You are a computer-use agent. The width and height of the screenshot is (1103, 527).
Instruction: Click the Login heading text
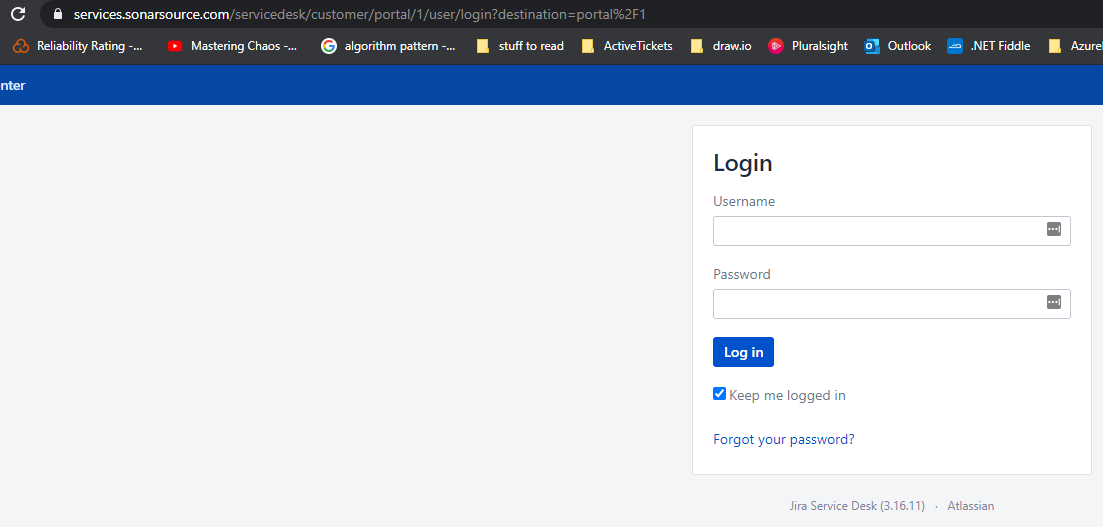[x=743, y=163]
